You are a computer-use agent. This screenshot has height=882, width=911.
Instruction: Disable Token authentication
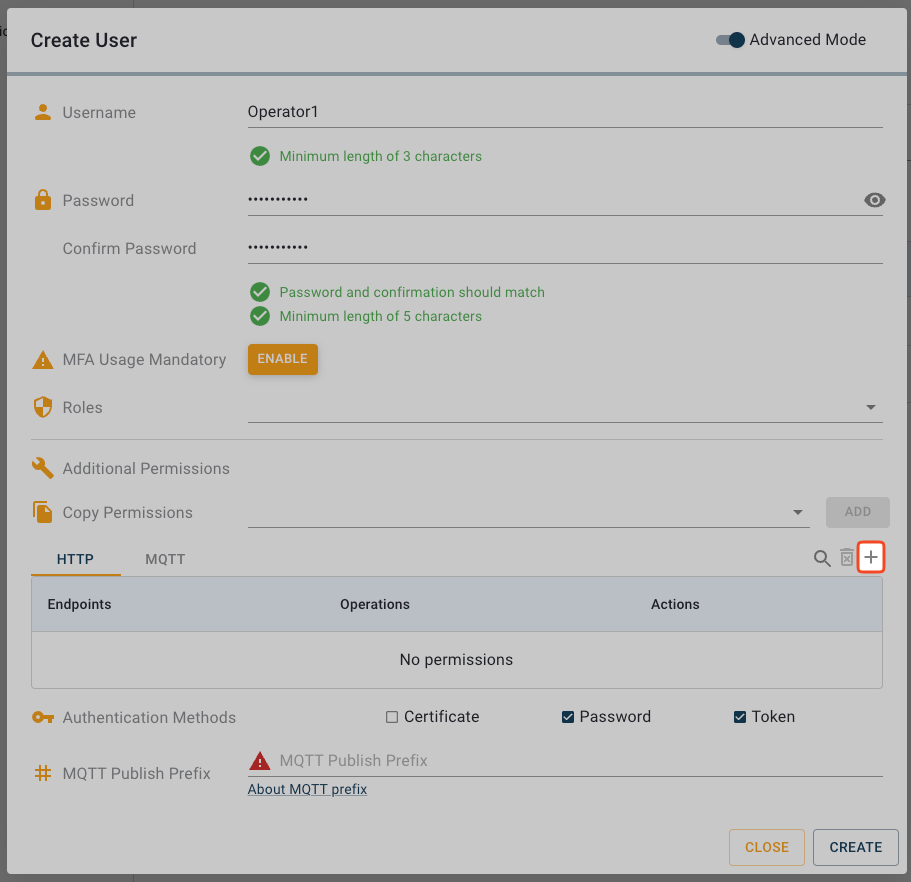(x=740, y=716)
